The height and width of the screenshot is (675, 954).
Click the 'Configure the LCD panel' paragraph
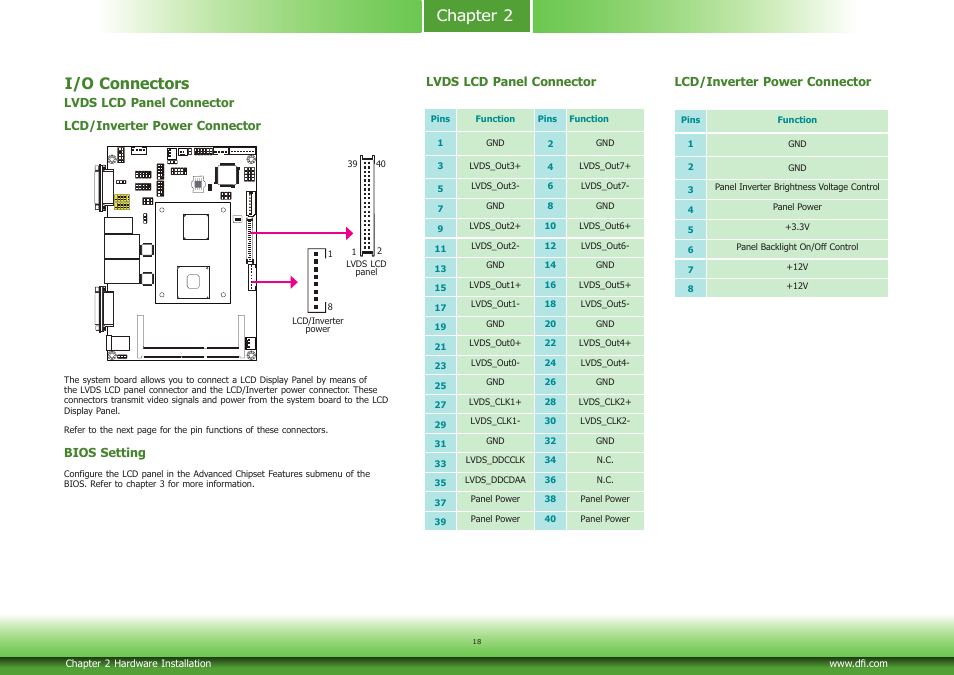[217, 479]
